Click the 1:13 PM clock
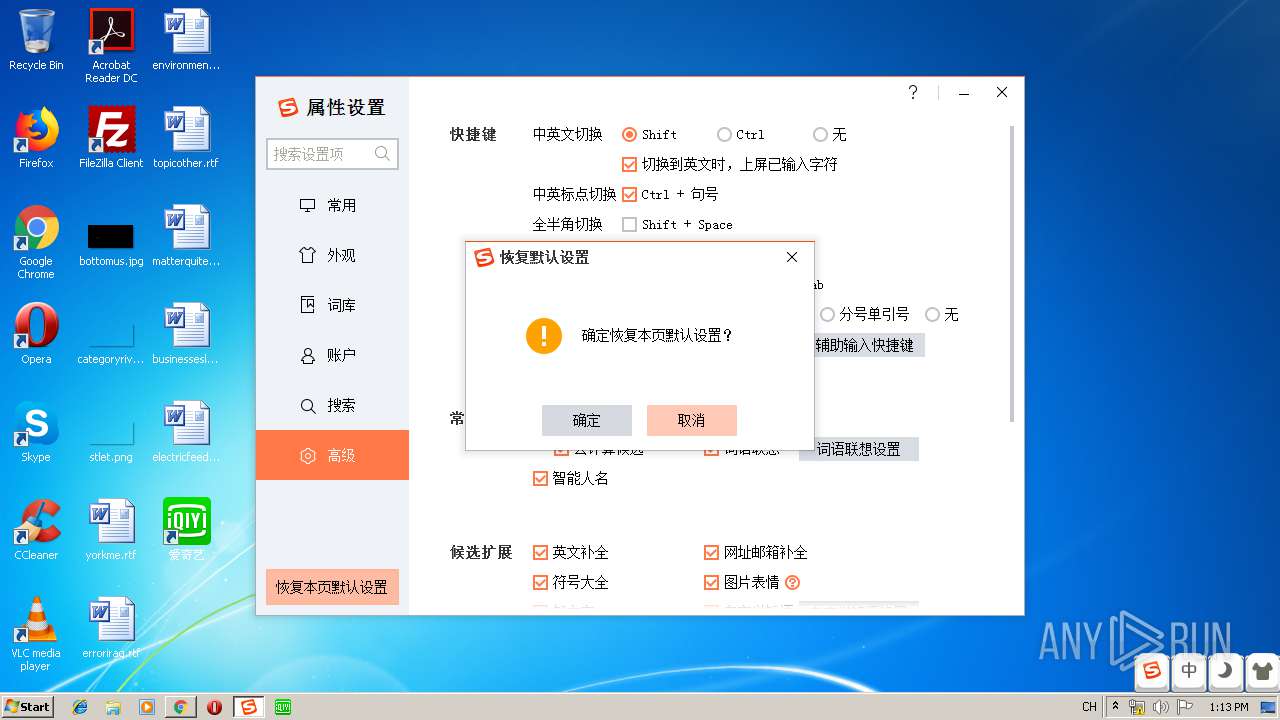Image resolution: width=1280 pixels, height=720 pixels. (1229, 707)
